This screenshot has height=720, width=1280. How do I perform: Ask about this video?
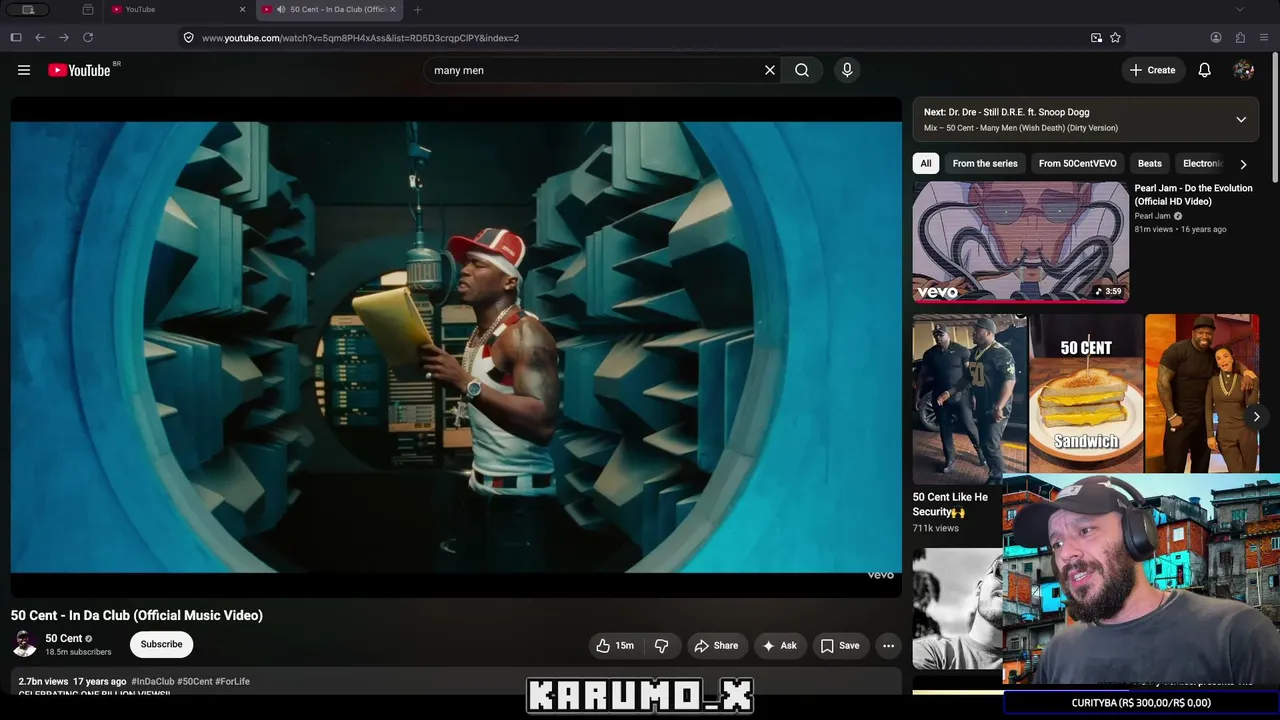(x=780, y=646)
